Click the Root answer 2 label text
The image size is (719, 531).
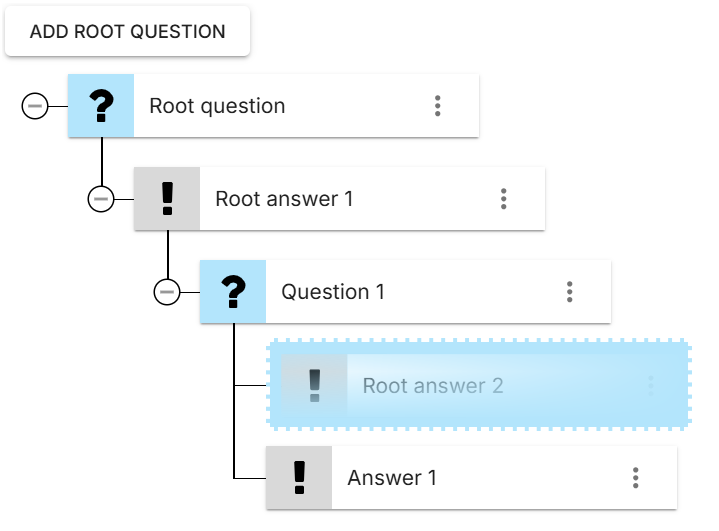click(x=432, y=385)
